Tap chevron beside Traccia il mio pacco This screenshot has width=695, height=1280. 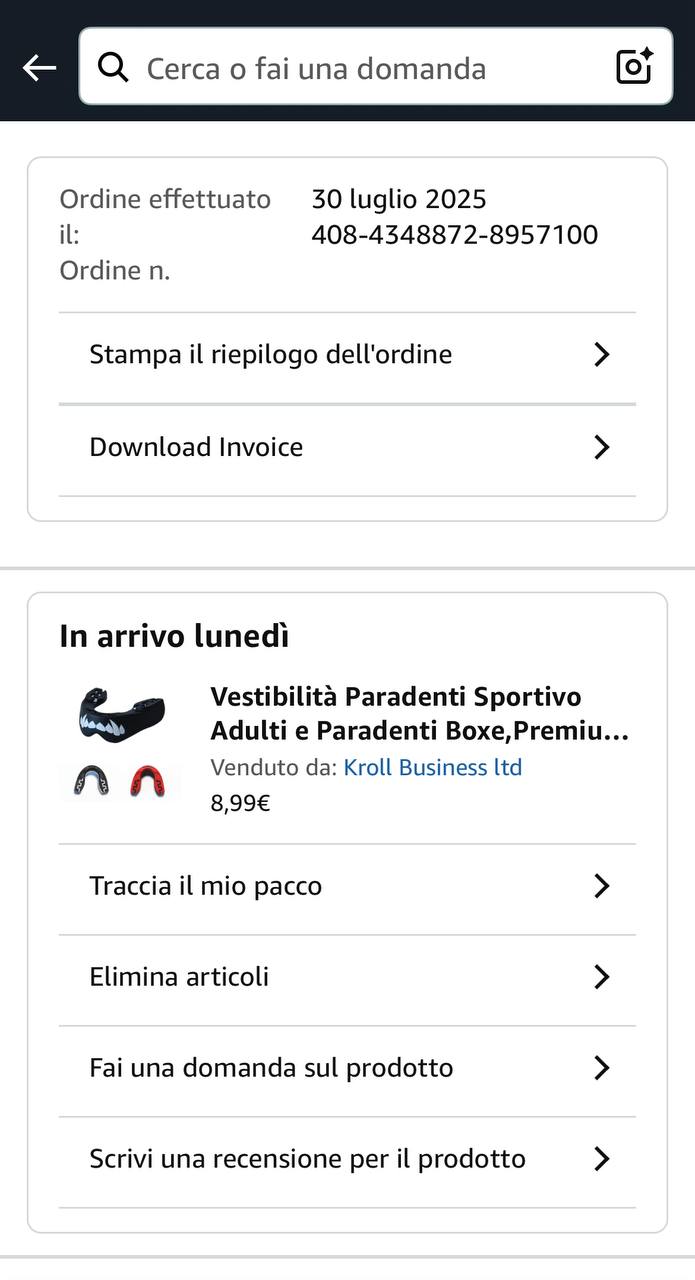pyautogui.click(x=601, y=886)
